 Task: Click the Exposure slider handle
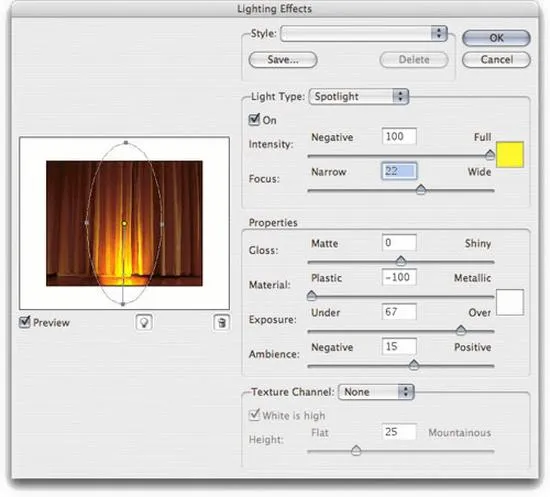[461, 330]
